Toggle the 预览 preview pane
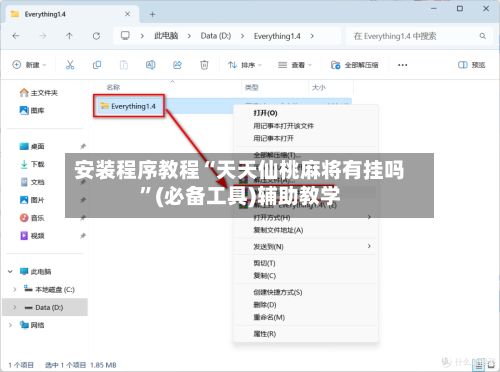 tap(472, 65)
